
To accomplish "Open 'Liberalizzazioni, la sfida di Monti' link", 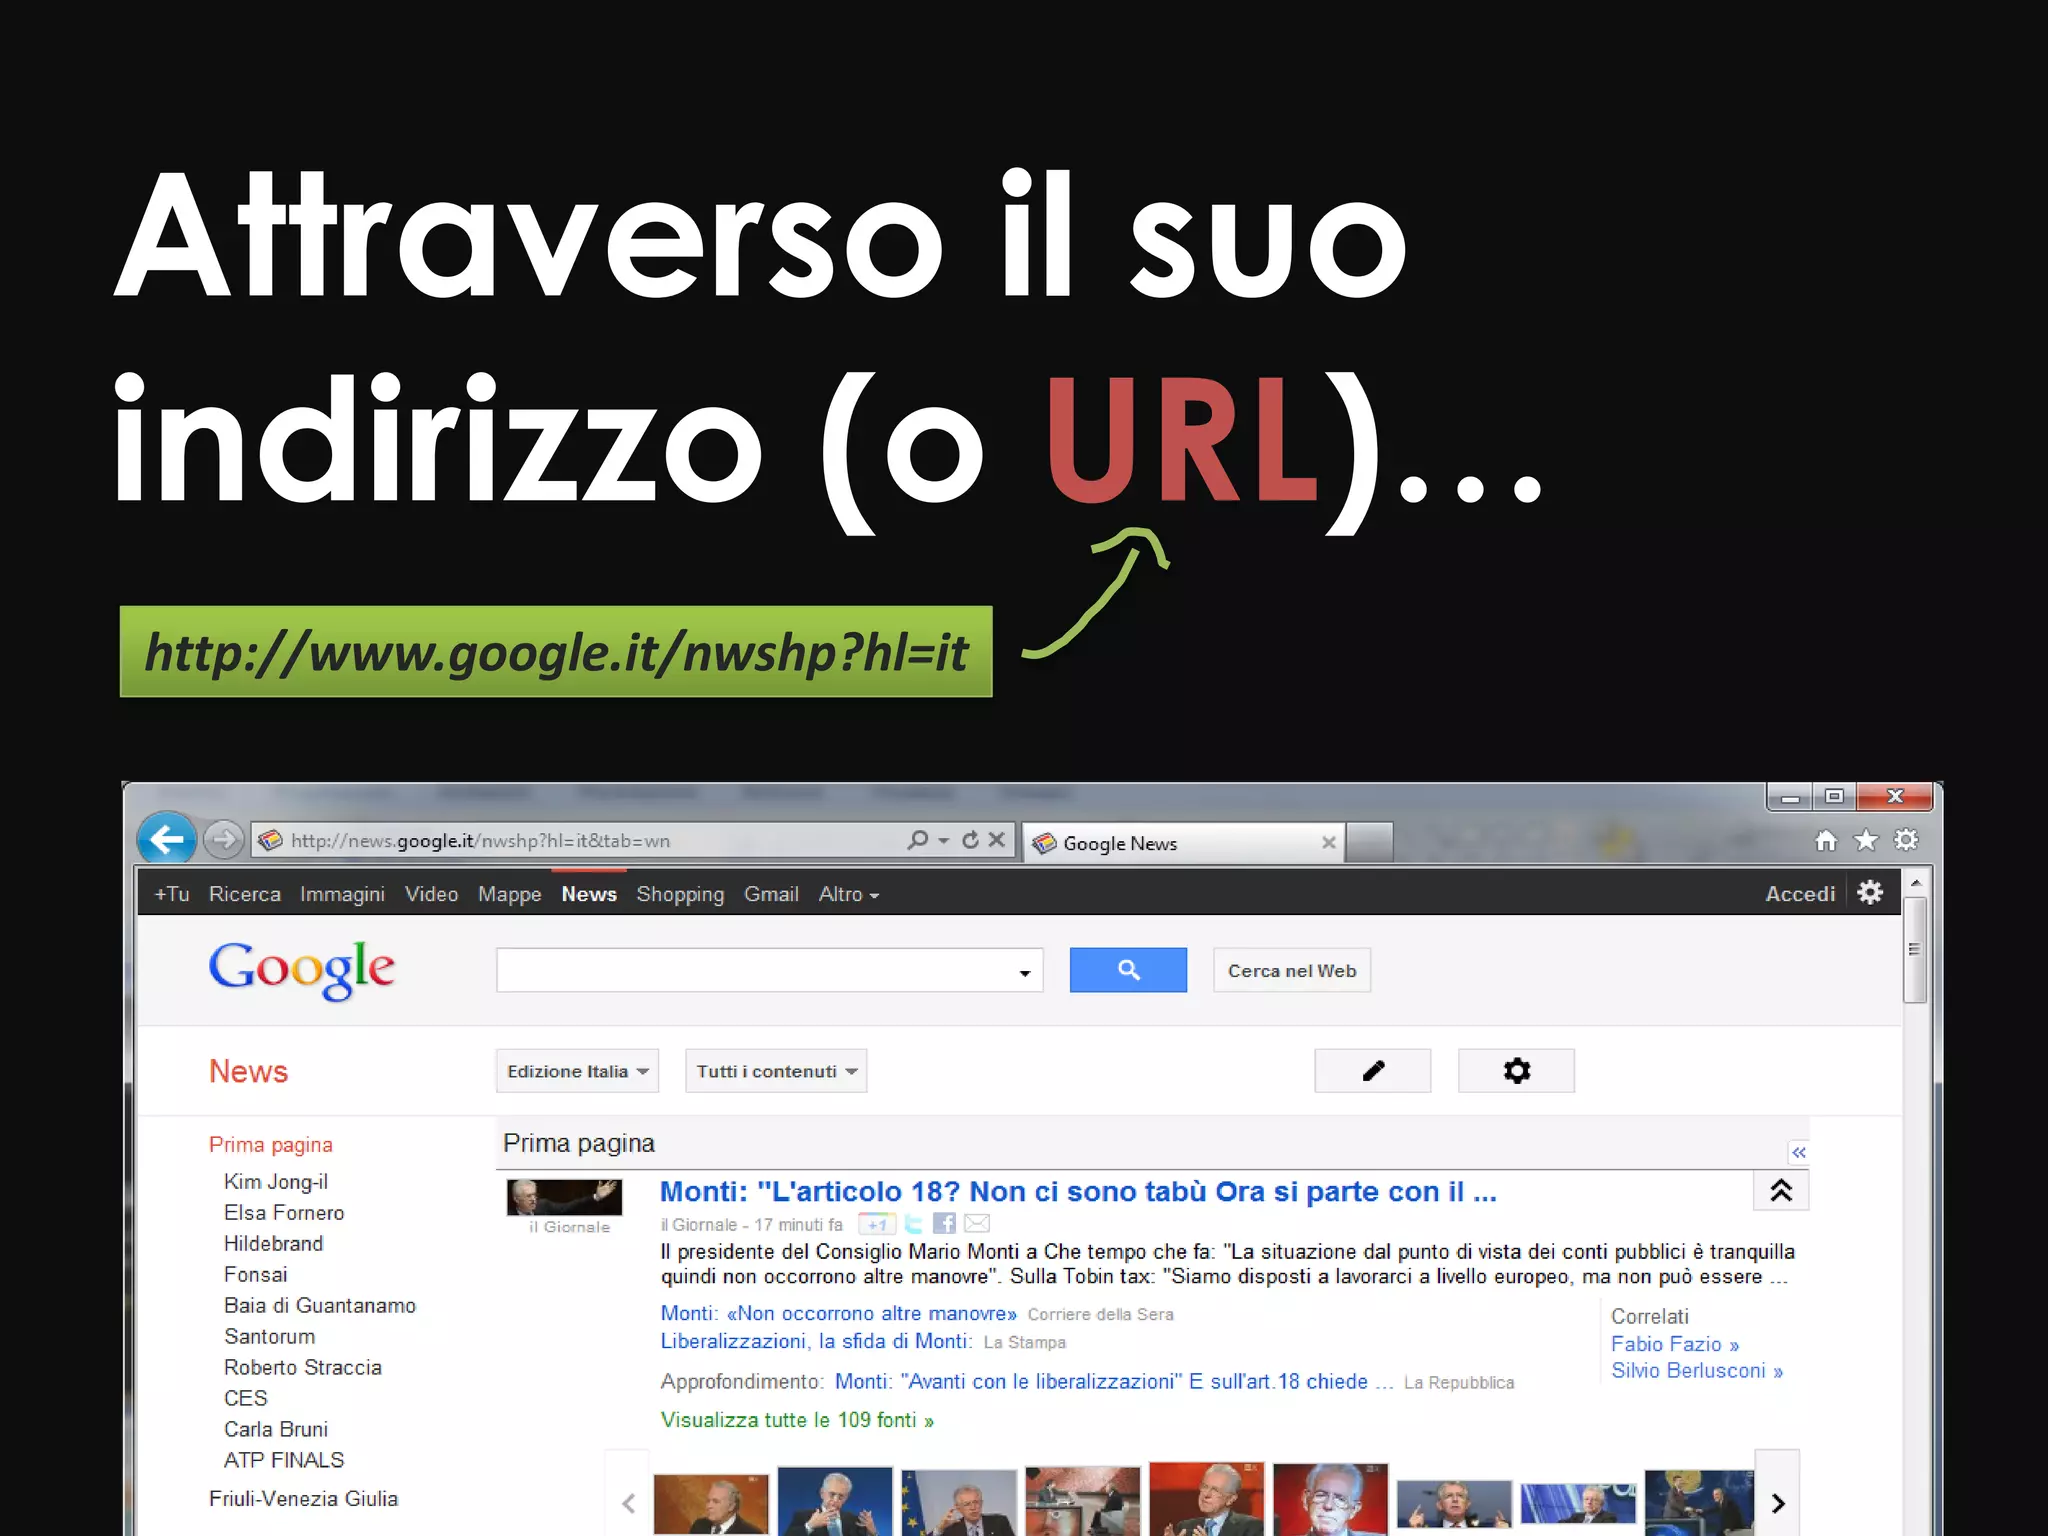I will click(816, 1341).
